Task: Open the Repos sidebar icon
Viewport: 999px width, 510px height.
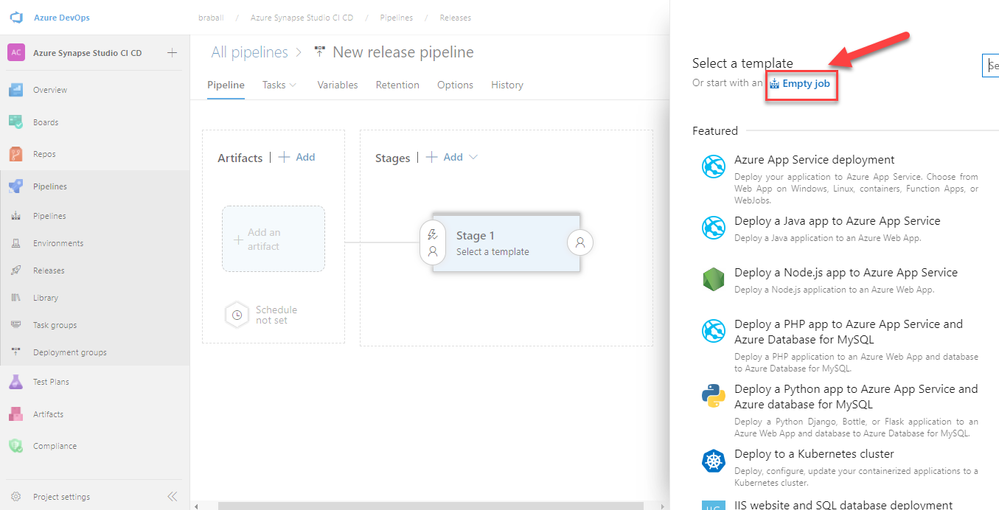Action: tap(16, 154)
